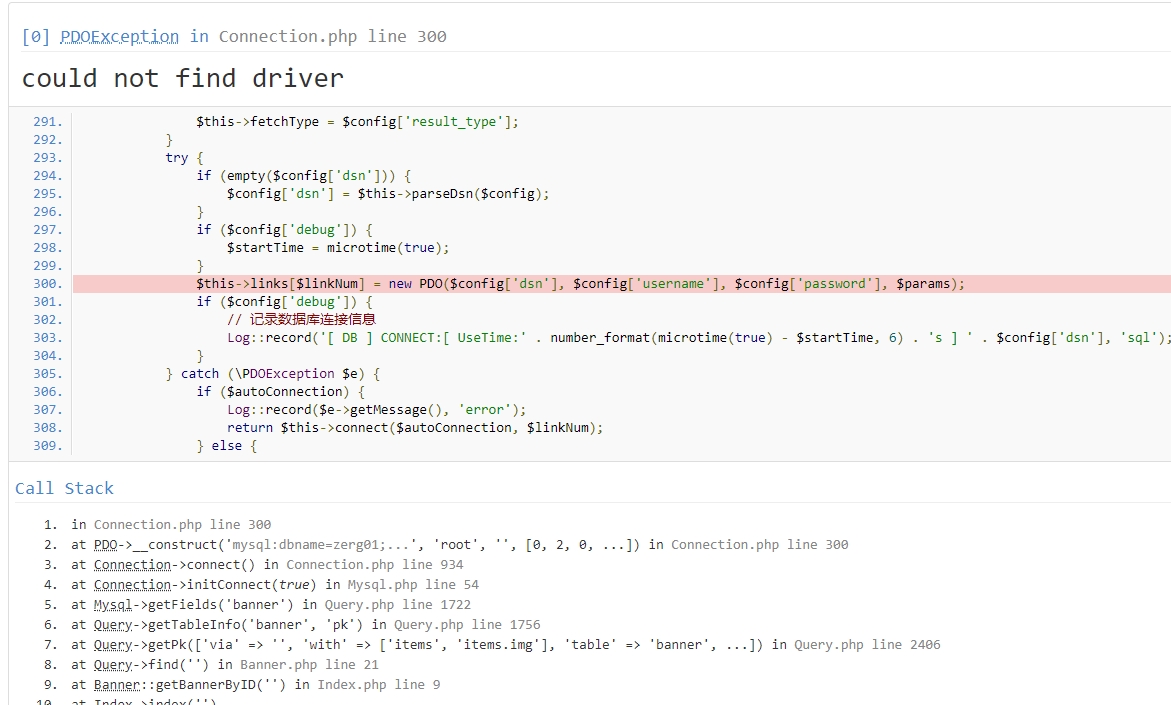Click call stack entry 1 'in Connection.php line 300'
1171x705 pixels.
point(171,525)
